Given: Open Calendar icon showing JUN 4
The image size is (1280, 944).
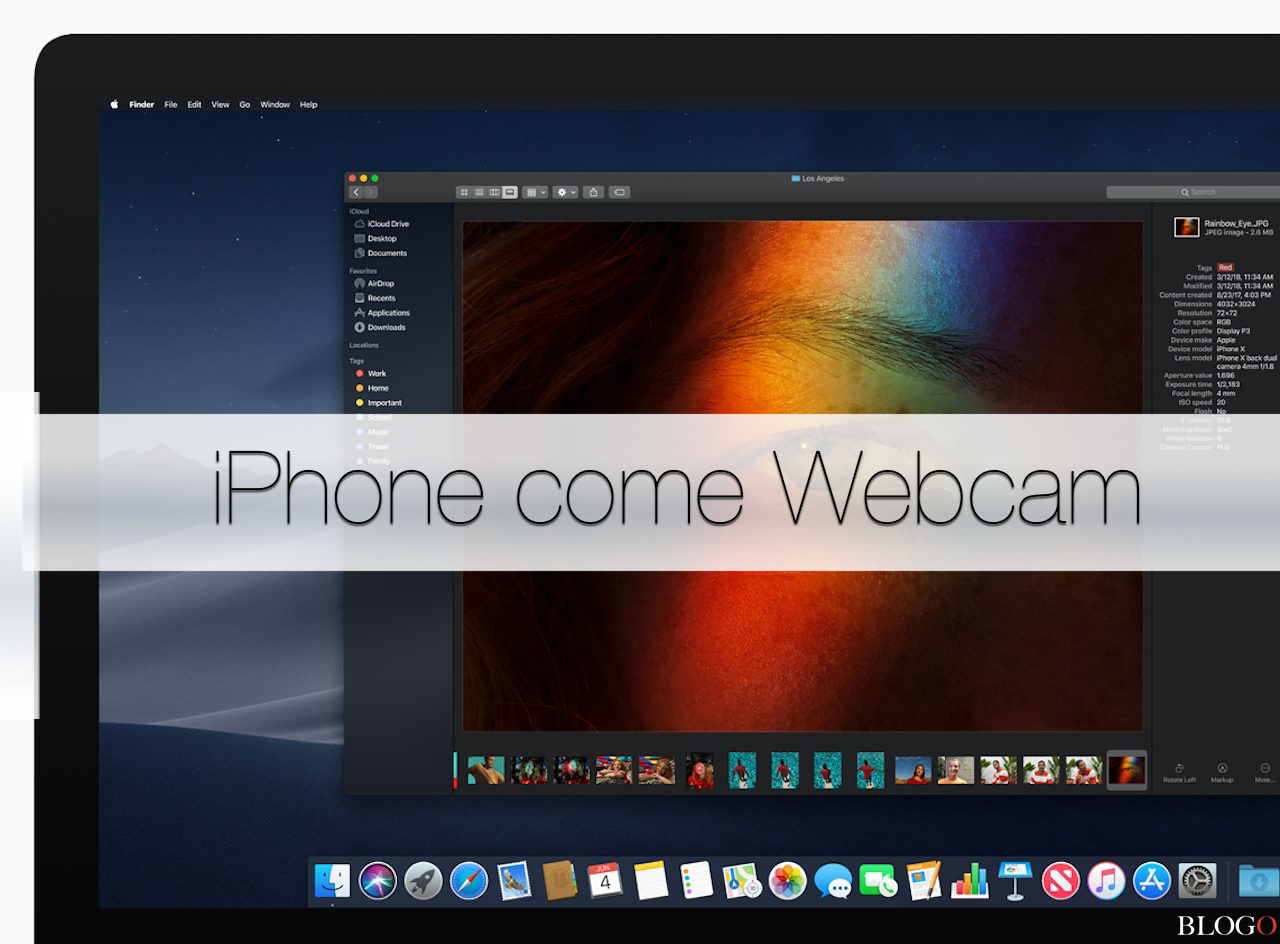Looking at the screenshot, I should [x=605, y=881].
